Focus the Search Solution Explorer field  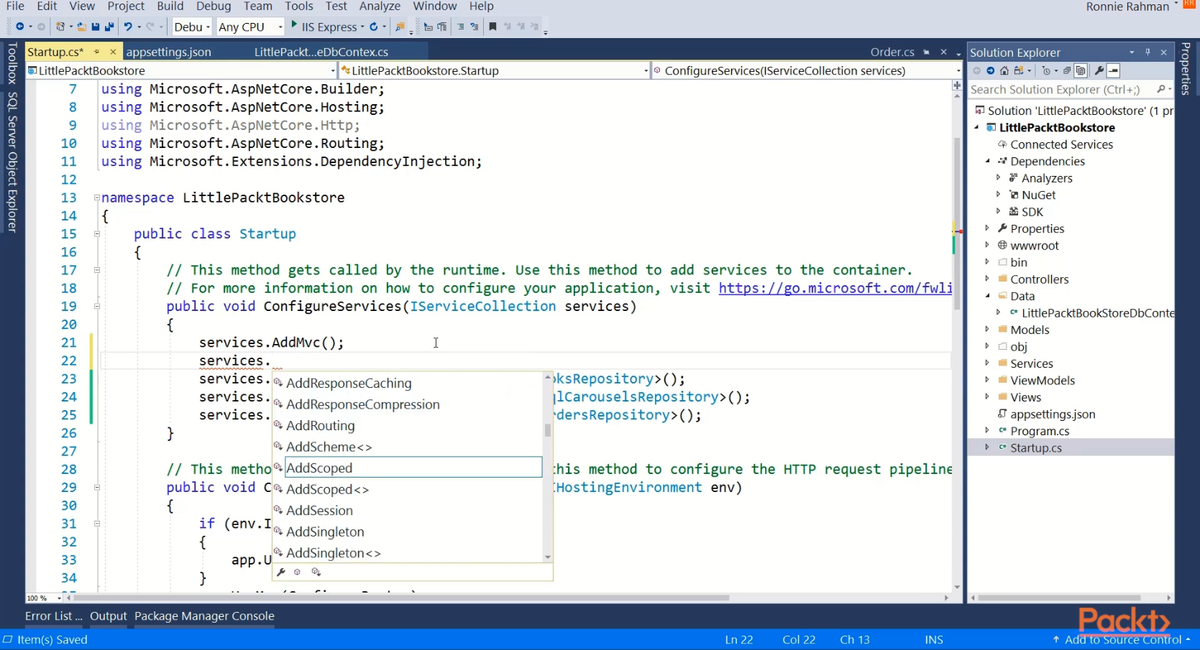click(x=1060, y=89)
